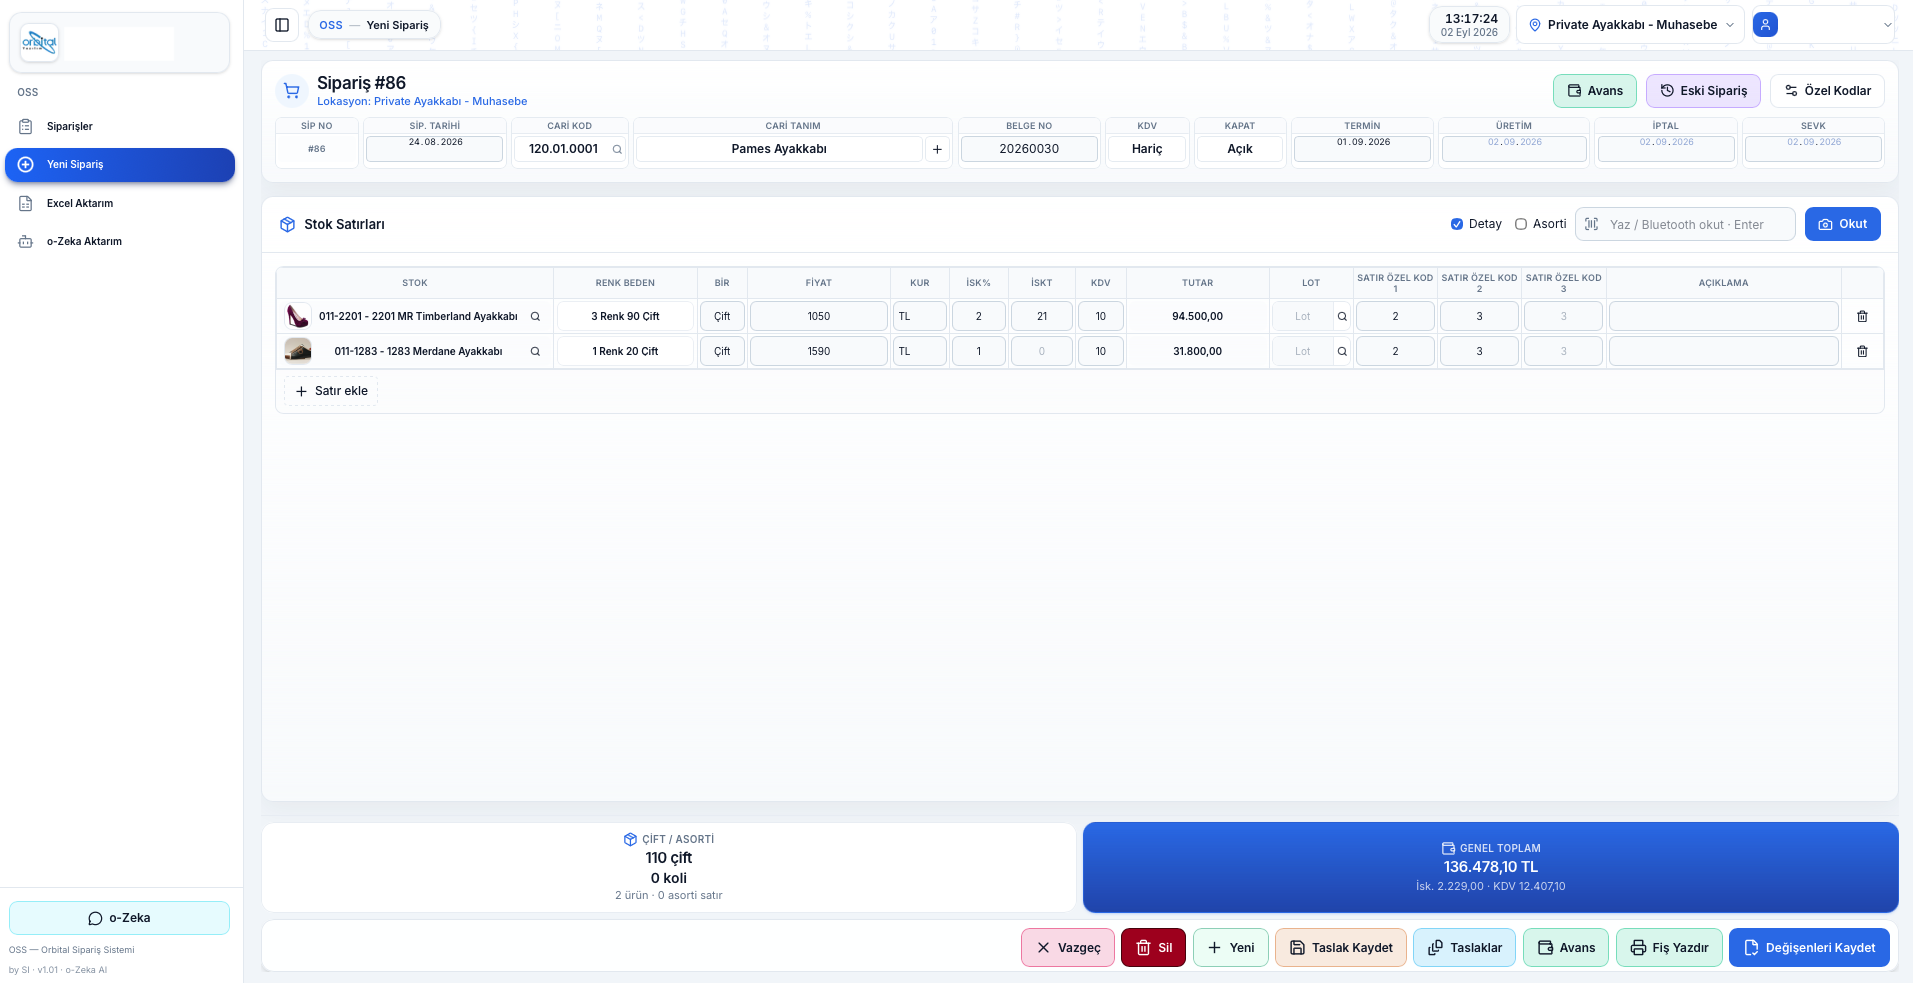Delete the Merdane Ayakkabı row
The width and height of the screenshot is (1913, 983).
pos(1862,351)
